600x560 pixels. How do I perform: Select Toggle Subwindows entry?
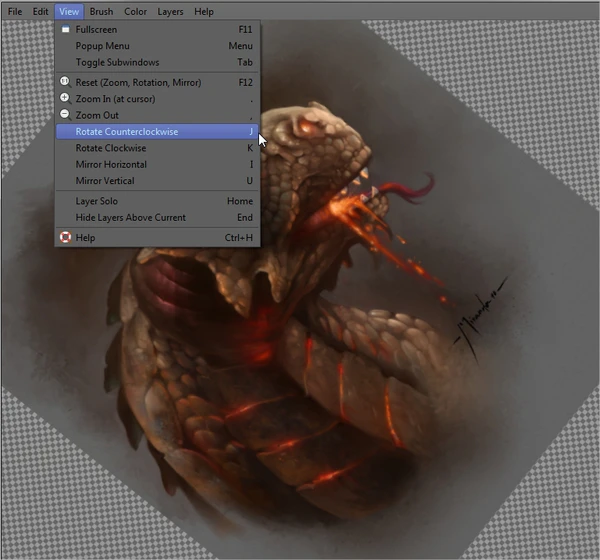pos(117,62)
